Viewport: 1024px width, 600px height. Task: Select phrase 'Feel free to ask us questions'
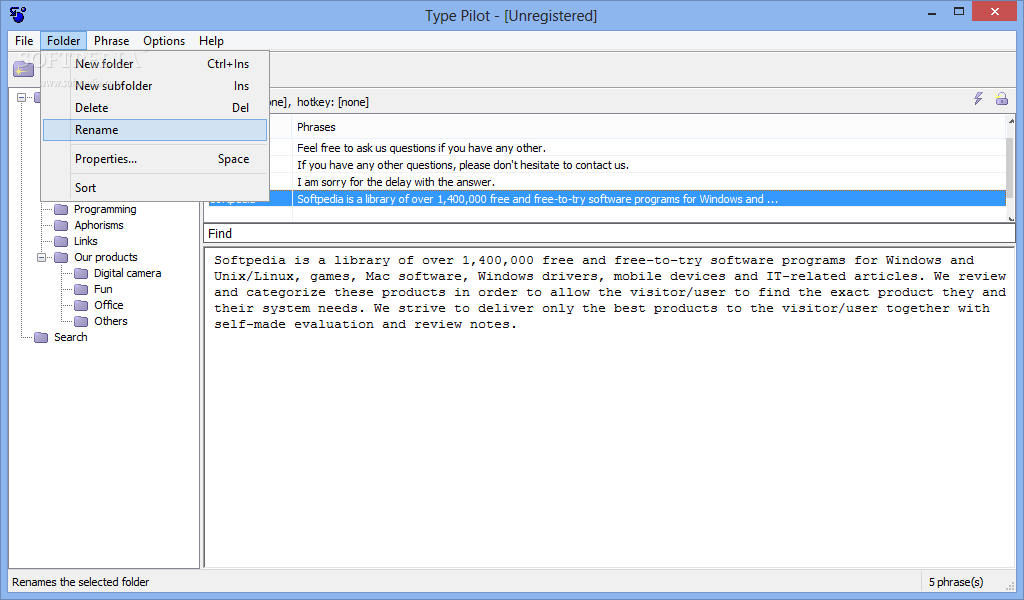pos(421,148)
